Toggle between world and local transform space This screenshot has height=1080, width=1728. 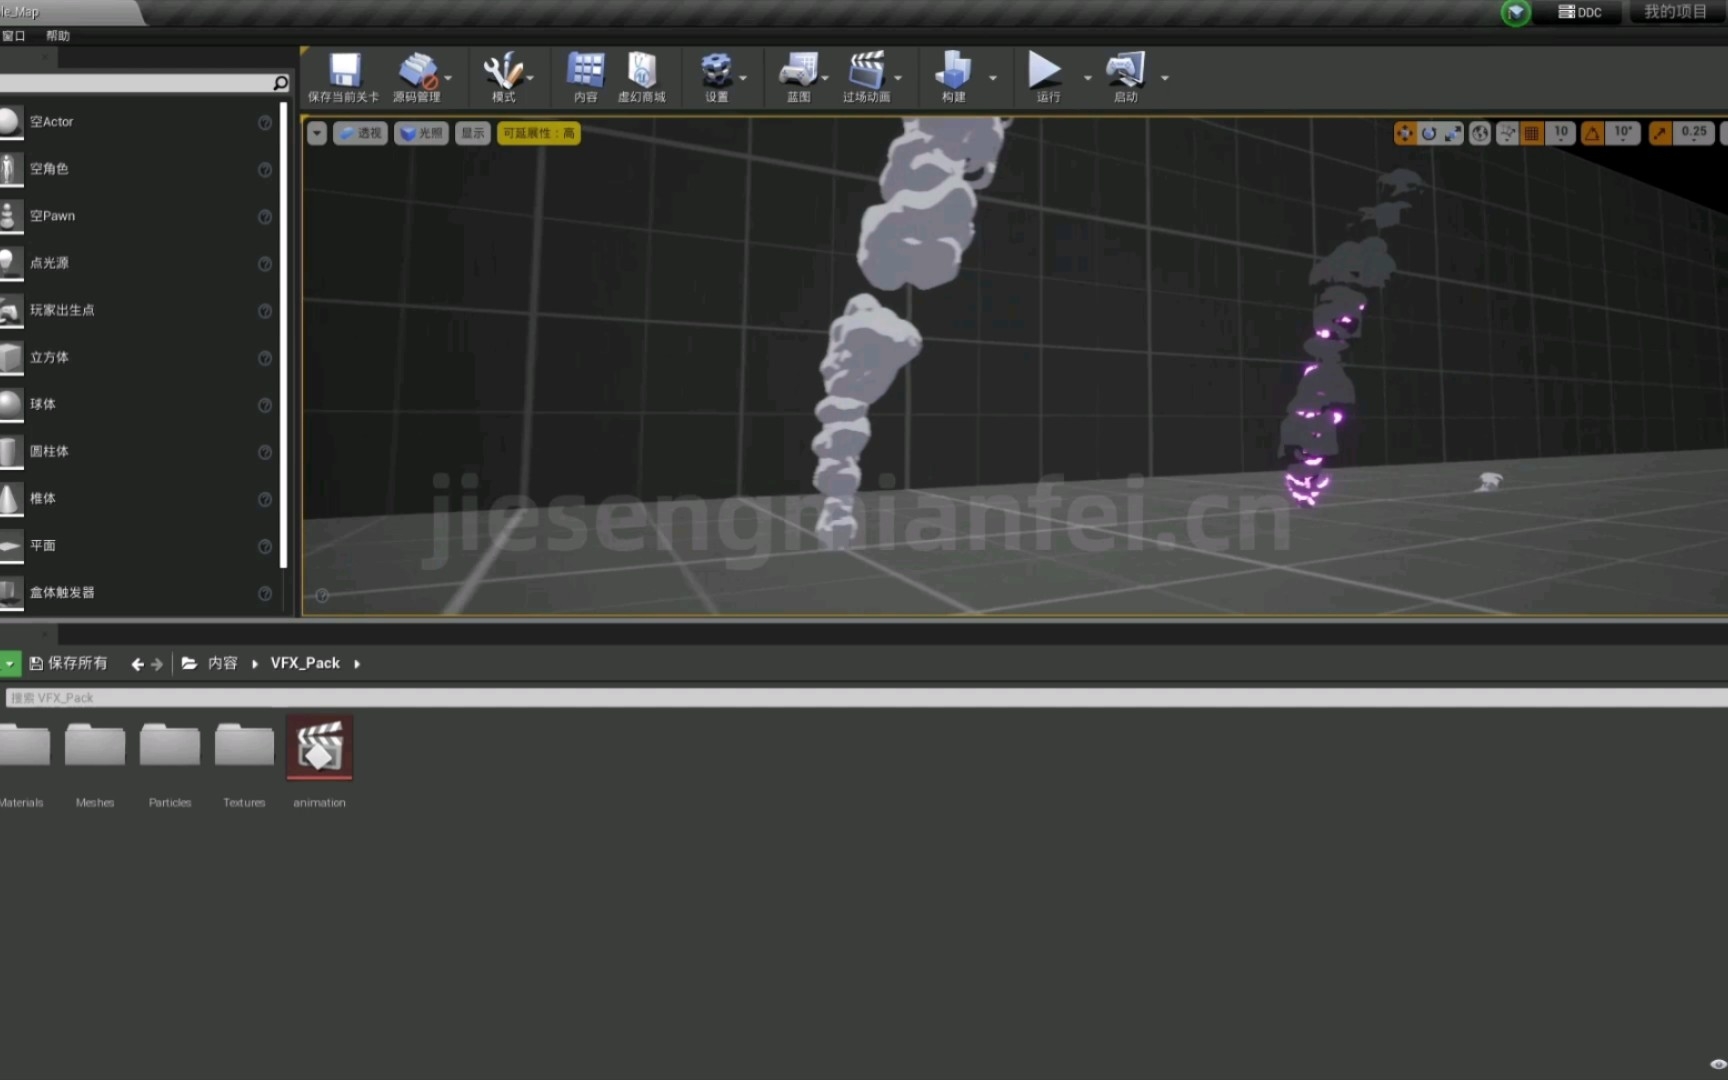point(1479,133)
